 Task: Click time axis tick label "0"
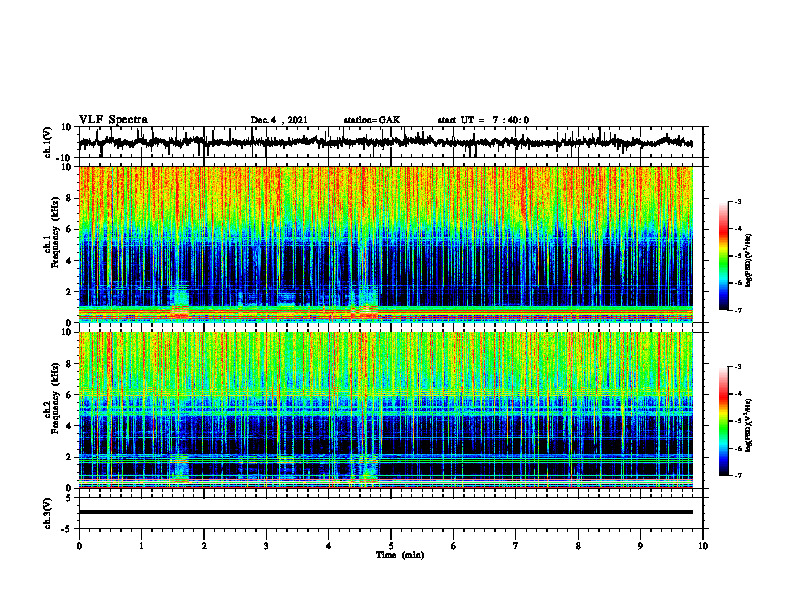[79, 546]
